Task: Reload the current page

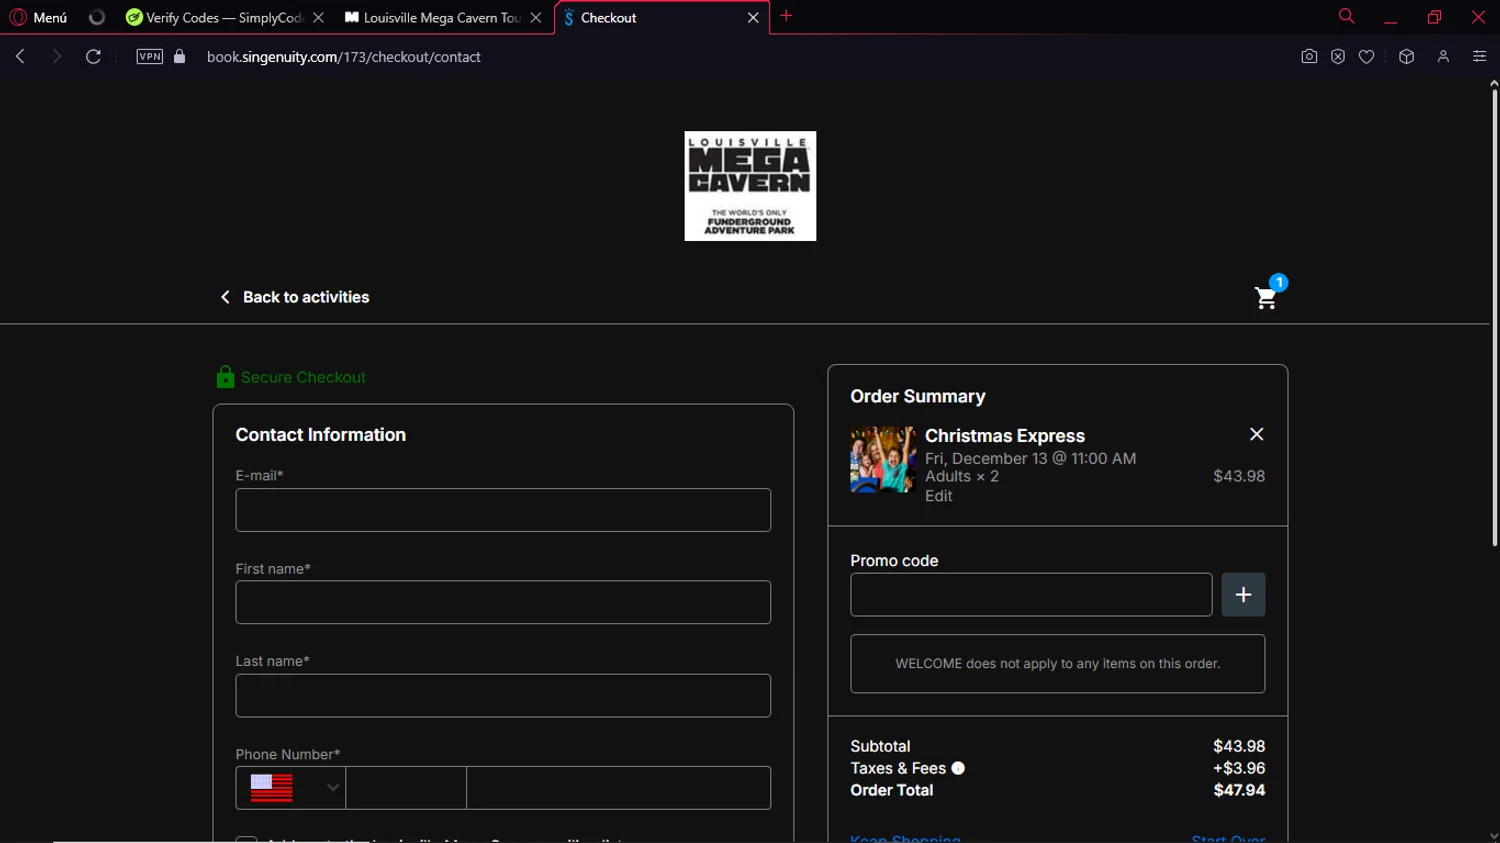Action: point(93,56)
